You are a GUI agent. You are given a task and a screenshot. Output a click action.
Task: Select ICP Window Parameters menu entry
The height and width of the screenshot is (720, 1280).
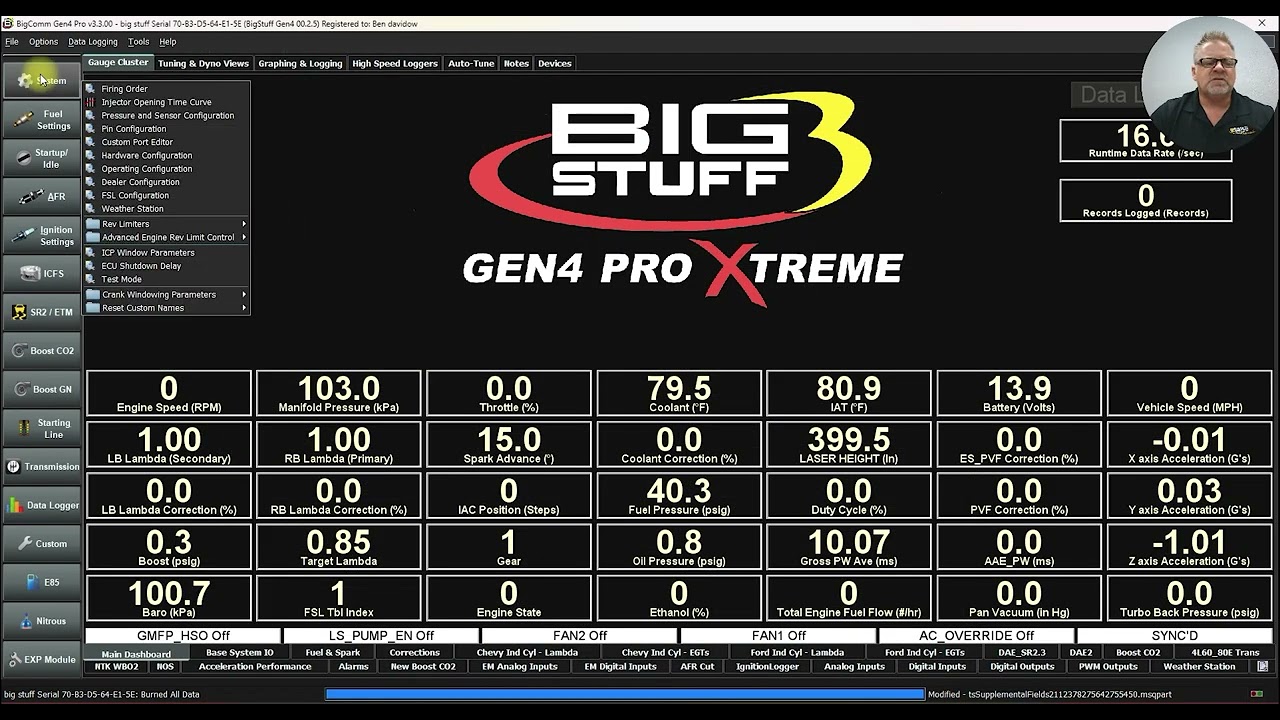pos(167,253)
